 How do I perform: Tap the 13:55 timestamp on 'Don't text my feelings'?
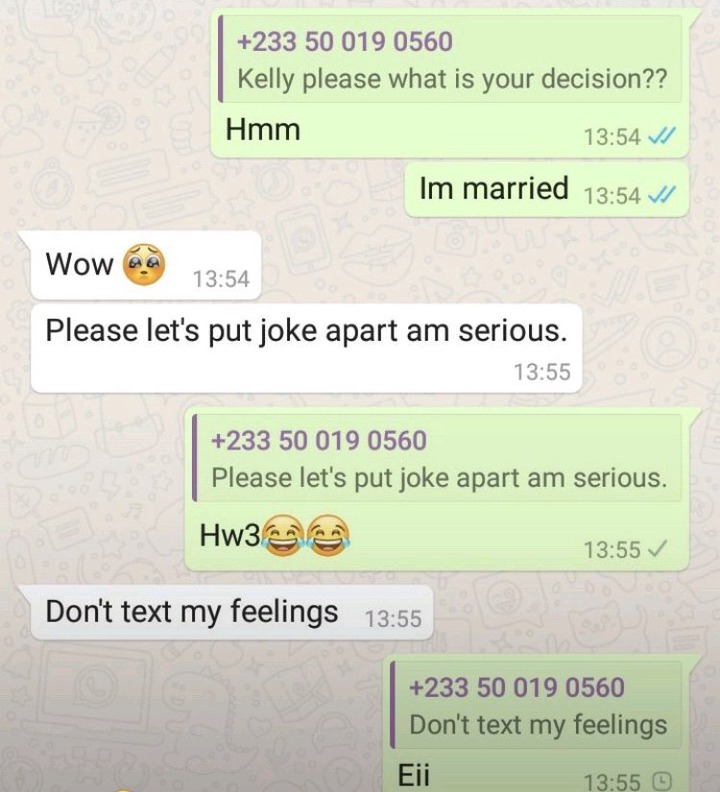click(x=393, y=619)
